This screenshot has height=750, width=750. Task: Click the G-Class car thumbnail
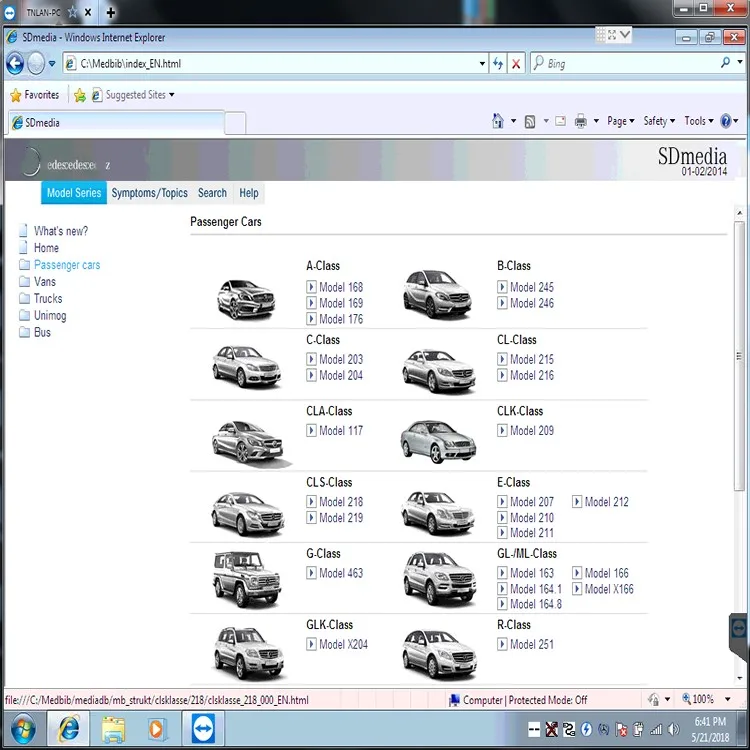coord(247,579)
